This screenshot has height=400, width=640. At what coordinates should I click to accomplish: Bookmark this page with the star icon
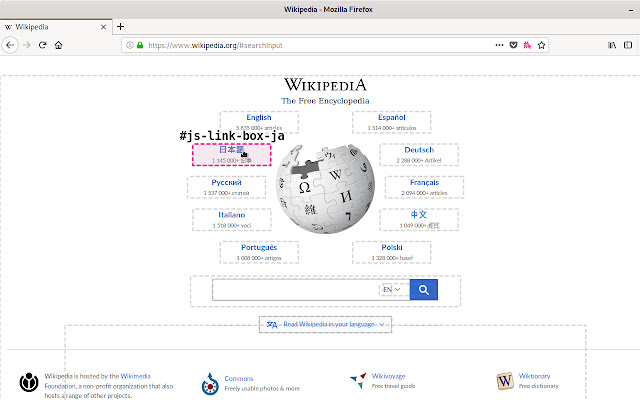point(542,45)
